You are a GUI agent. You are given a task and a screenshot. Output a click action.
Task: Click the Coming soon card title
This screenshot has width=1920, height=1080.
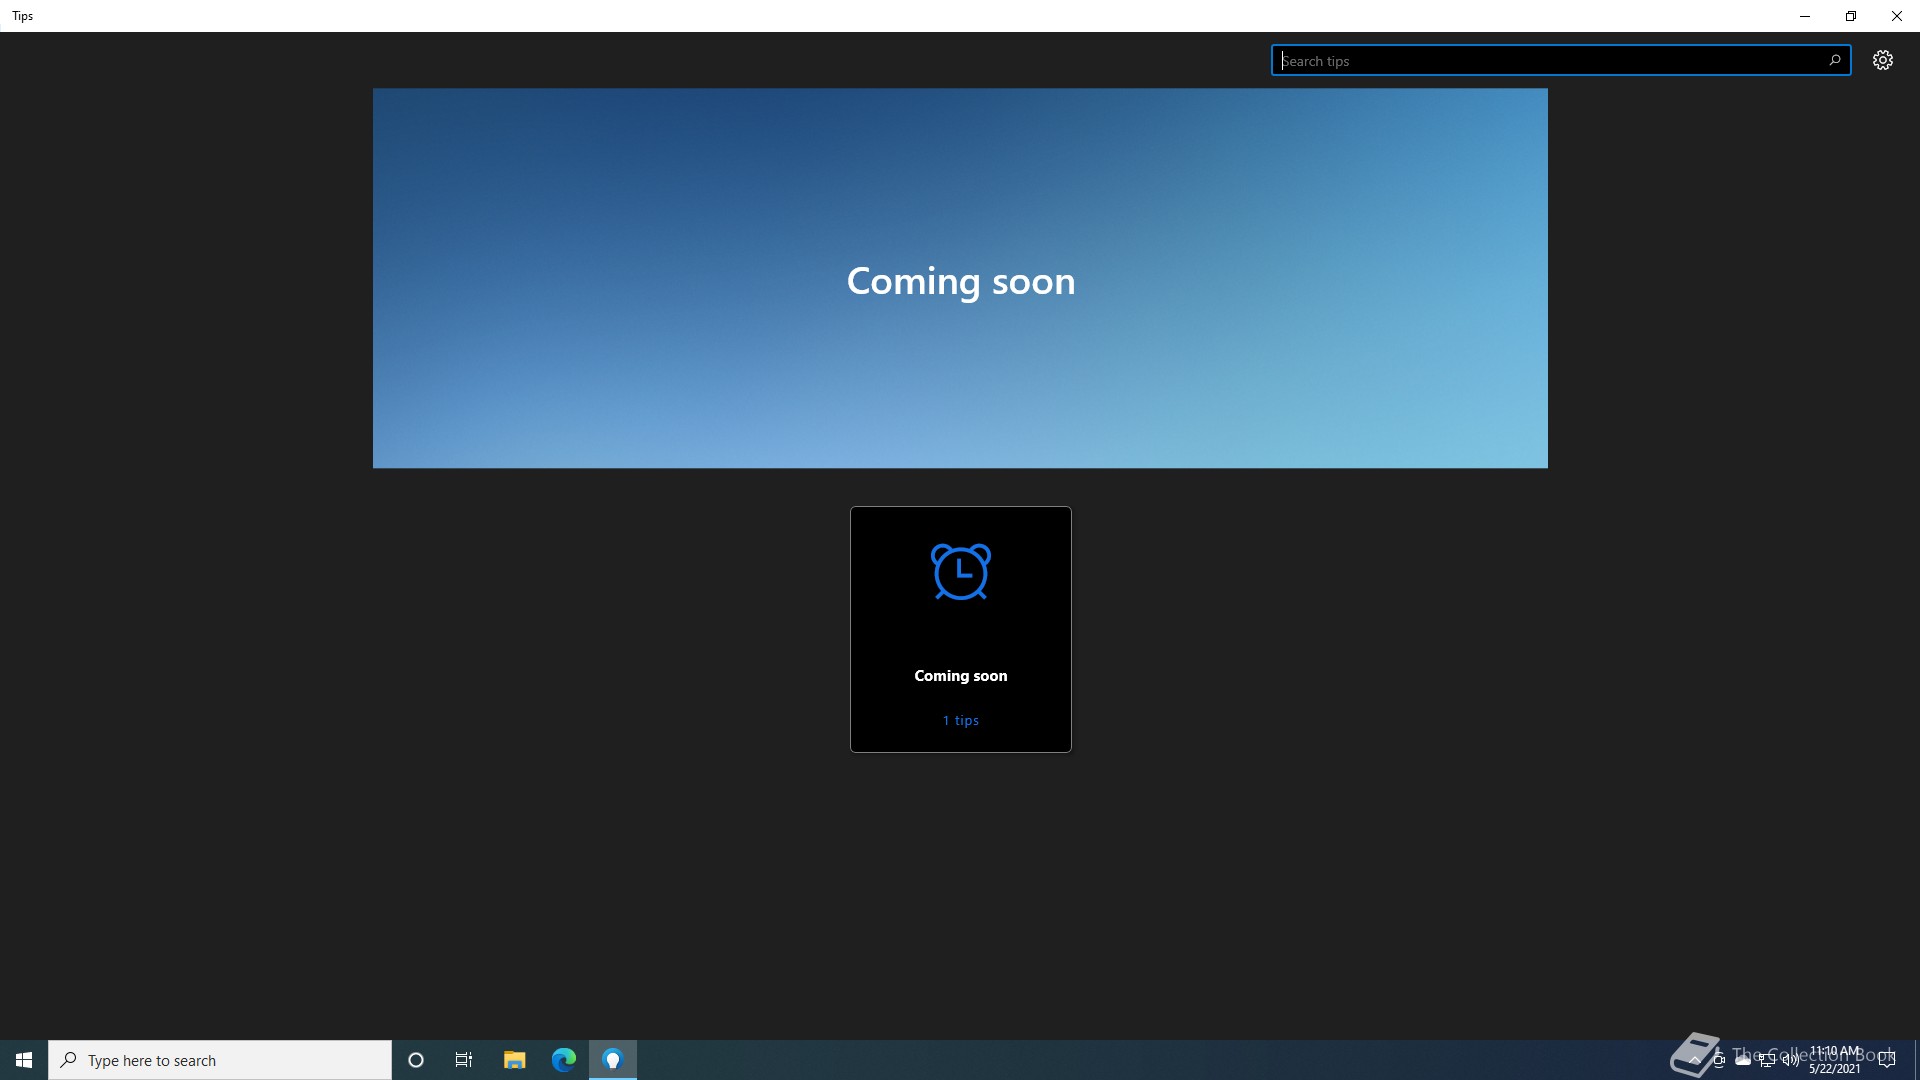point(960,676)
